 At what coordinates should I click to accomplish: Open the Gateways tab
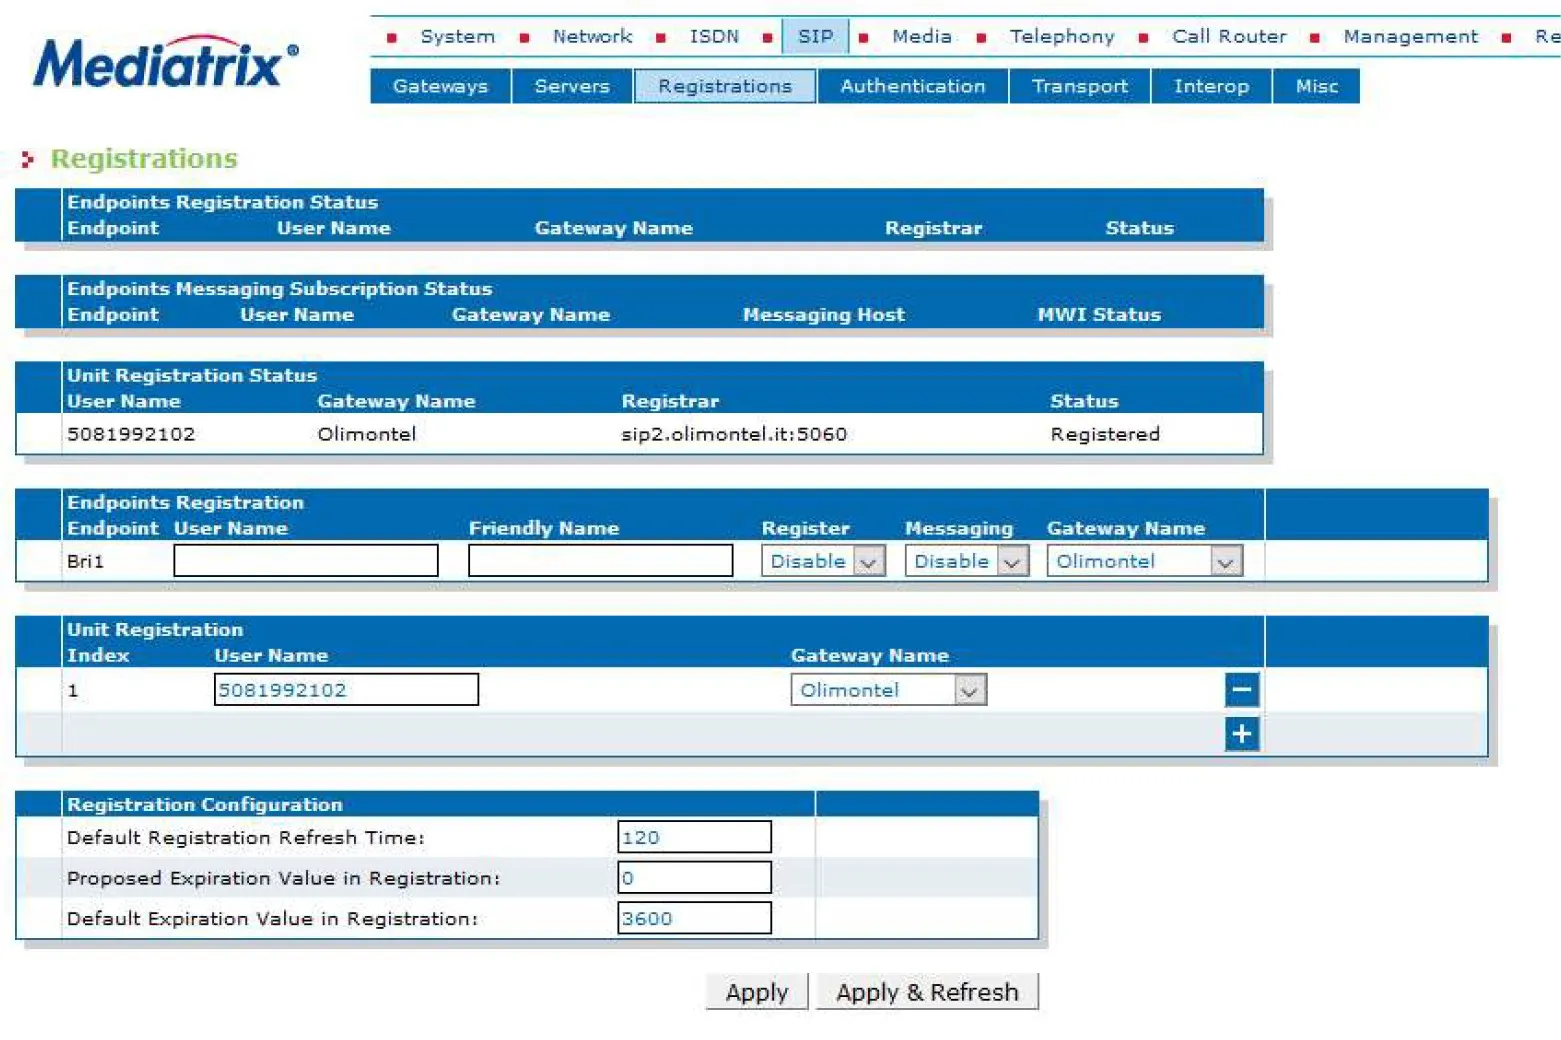(440, 86)
